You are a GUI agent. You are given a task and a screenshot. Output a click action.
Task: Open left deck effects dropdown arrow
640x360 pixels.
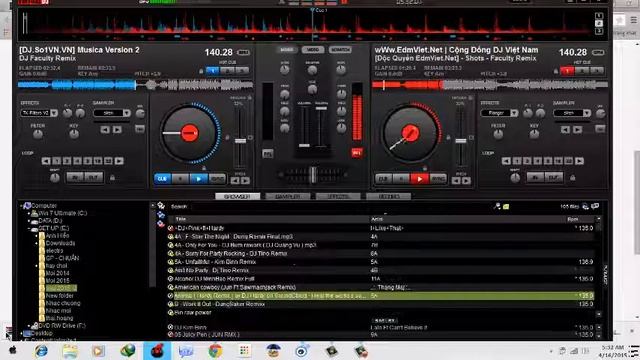[54, 113]
